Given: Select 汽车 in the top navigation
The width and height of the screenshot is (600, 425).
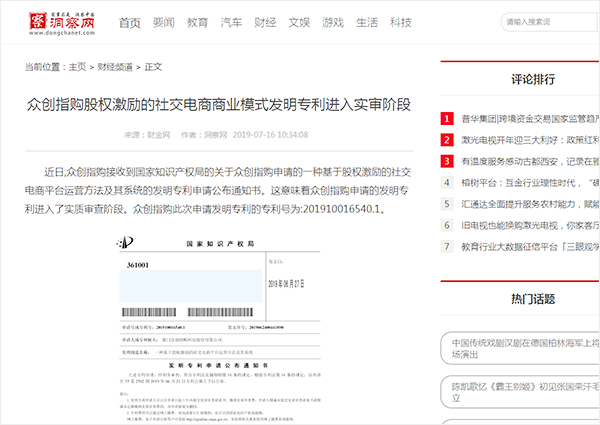Looking at the screenshot, I should [x=231, y=21].
